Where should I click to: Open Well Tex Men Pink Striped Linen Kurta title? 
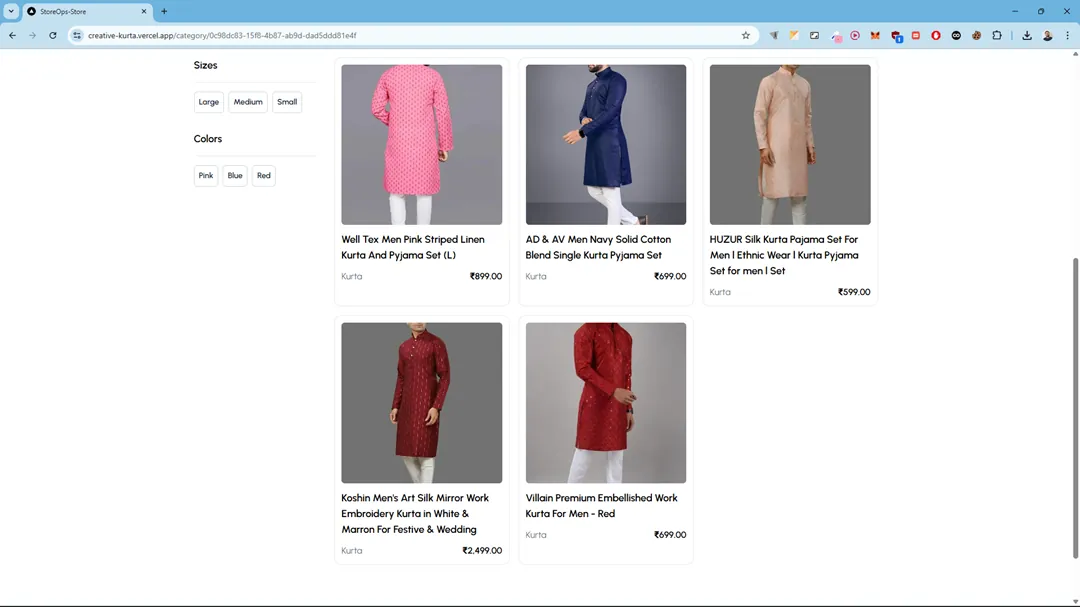[413, 247]
